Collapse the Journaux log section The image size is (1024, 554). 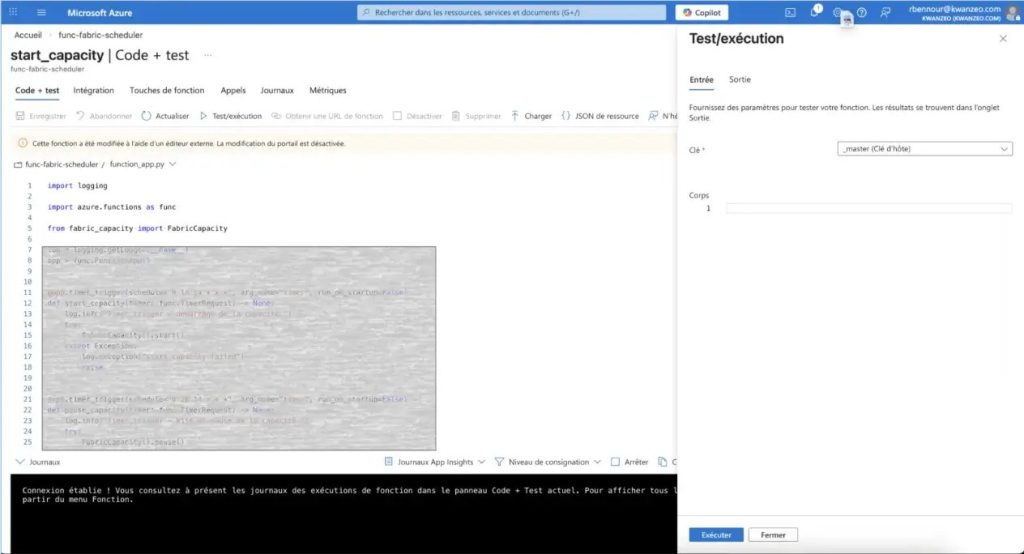click(20, 462)
